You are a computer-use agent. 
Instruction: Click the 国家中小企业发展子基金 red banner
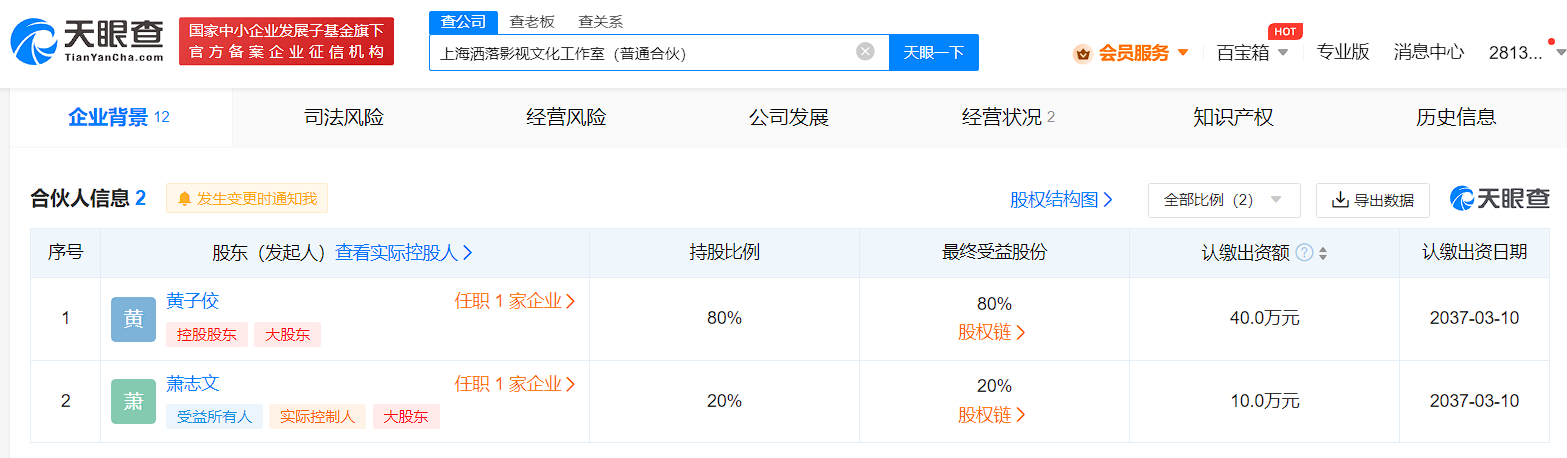pos(286,41)
